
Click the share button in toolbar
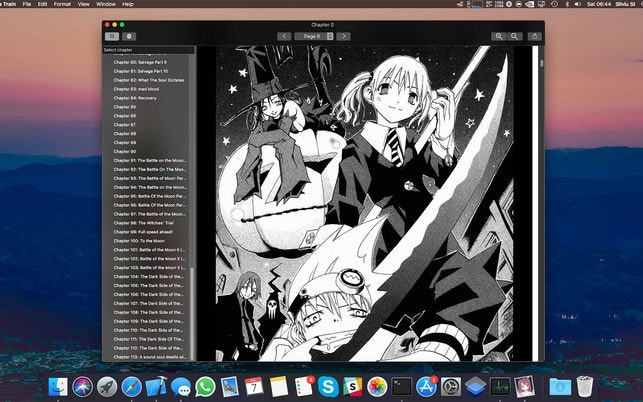[x=535, y=37]
